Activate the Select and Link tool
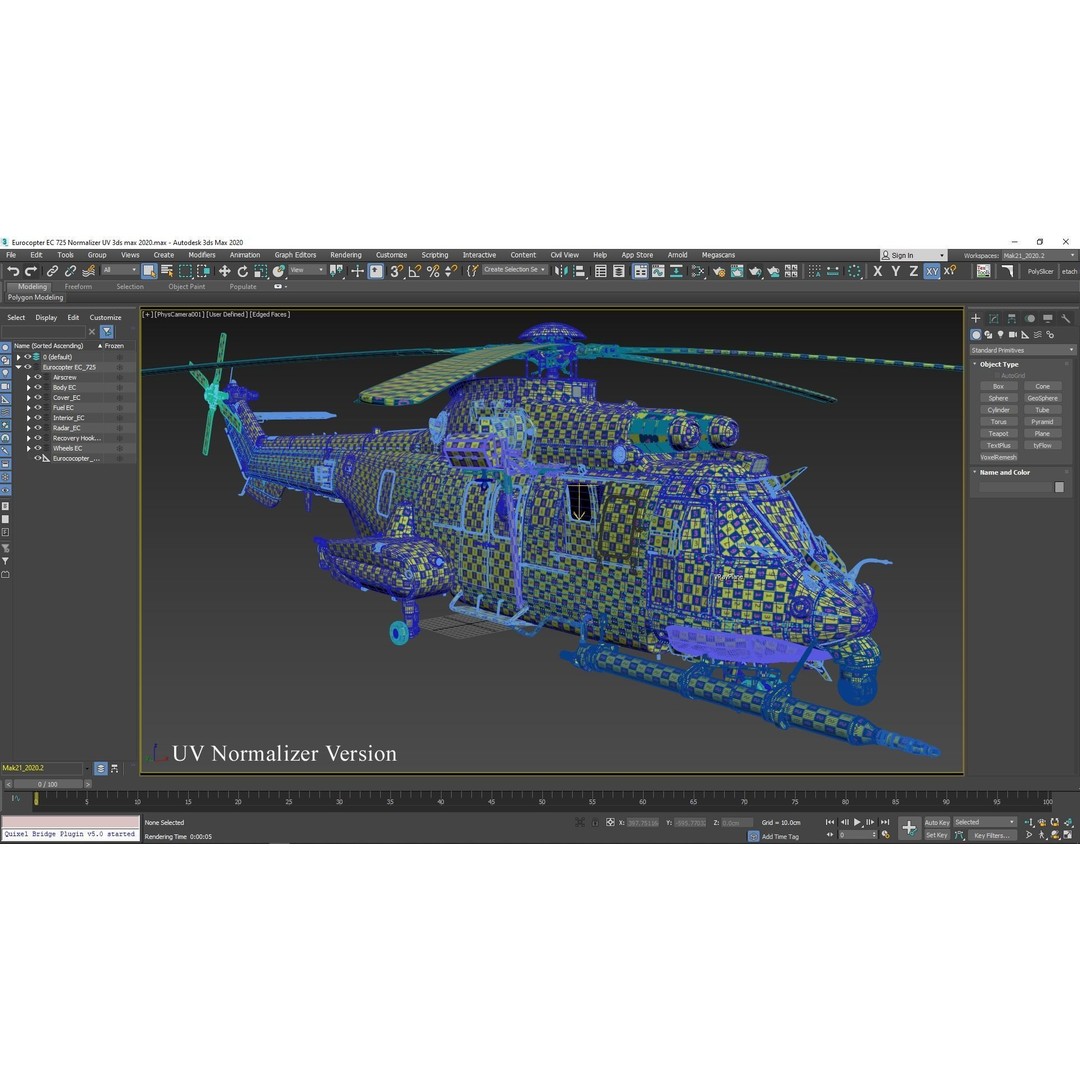Viewport: 1080px width, 1080px height. pos(52,271)
